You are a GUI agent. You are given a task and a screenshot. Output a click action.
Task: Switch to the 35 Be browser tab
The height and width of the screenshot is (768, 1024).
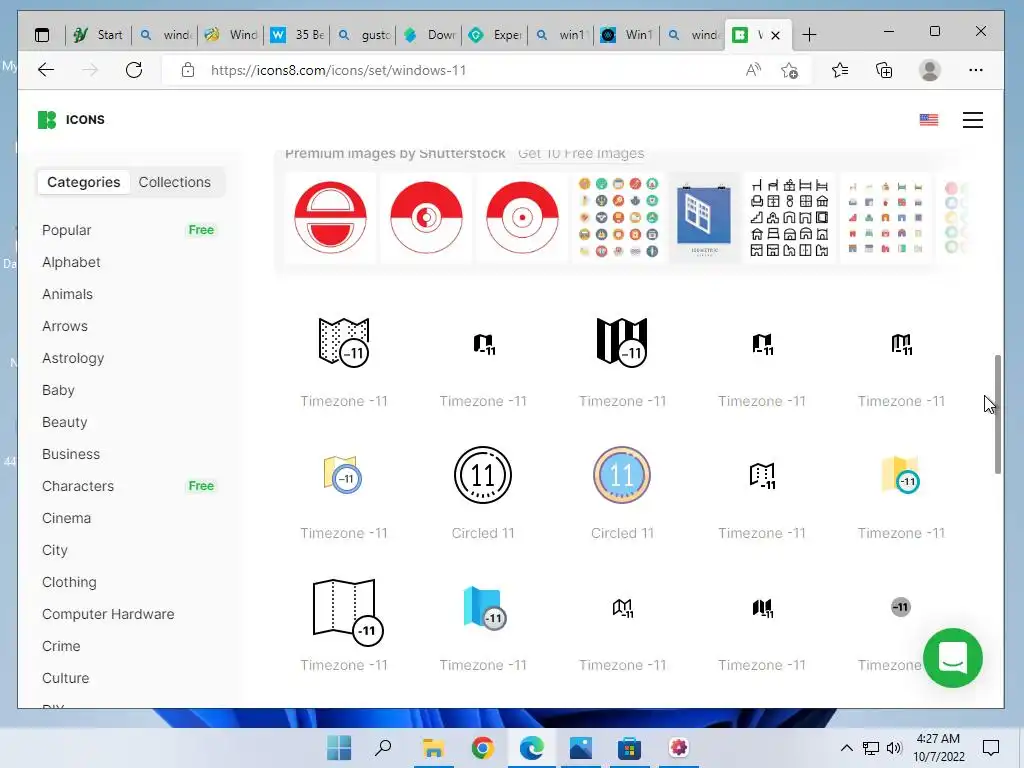tap(297, 35)
